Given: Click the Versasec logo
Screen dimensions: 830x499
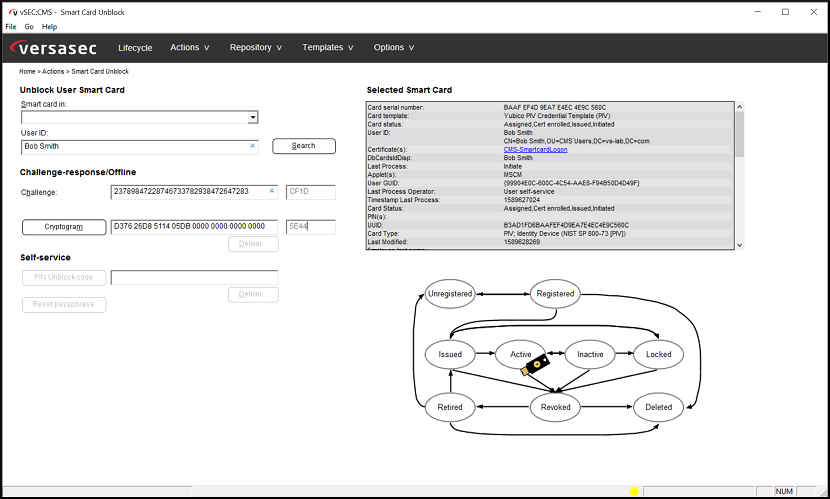Looking at the screenshot, I should tap(56, 48).
